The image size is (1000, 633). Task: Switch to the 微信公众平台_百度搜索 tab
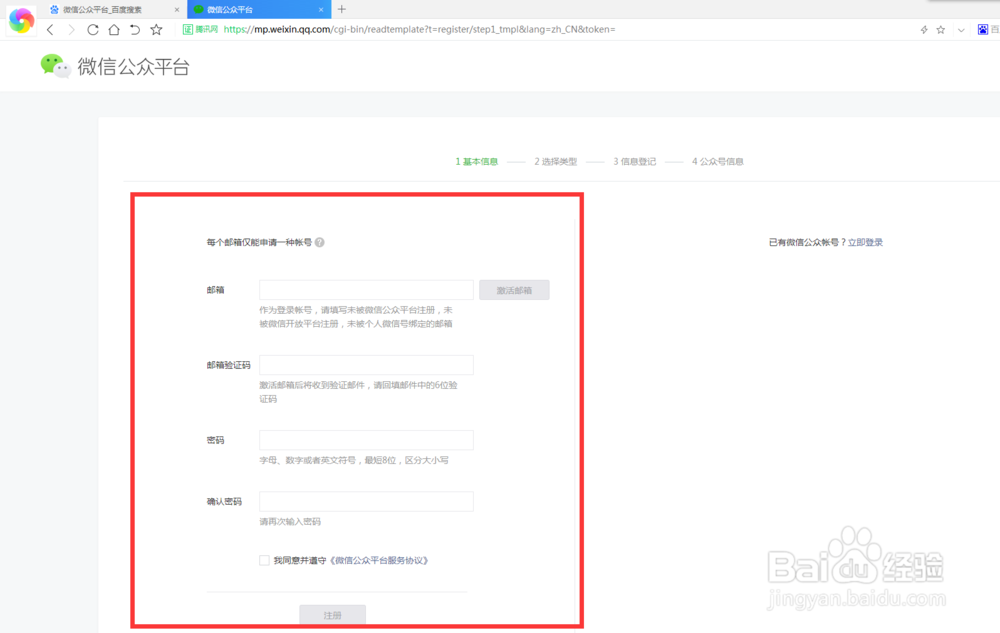(x=115, y=10)
